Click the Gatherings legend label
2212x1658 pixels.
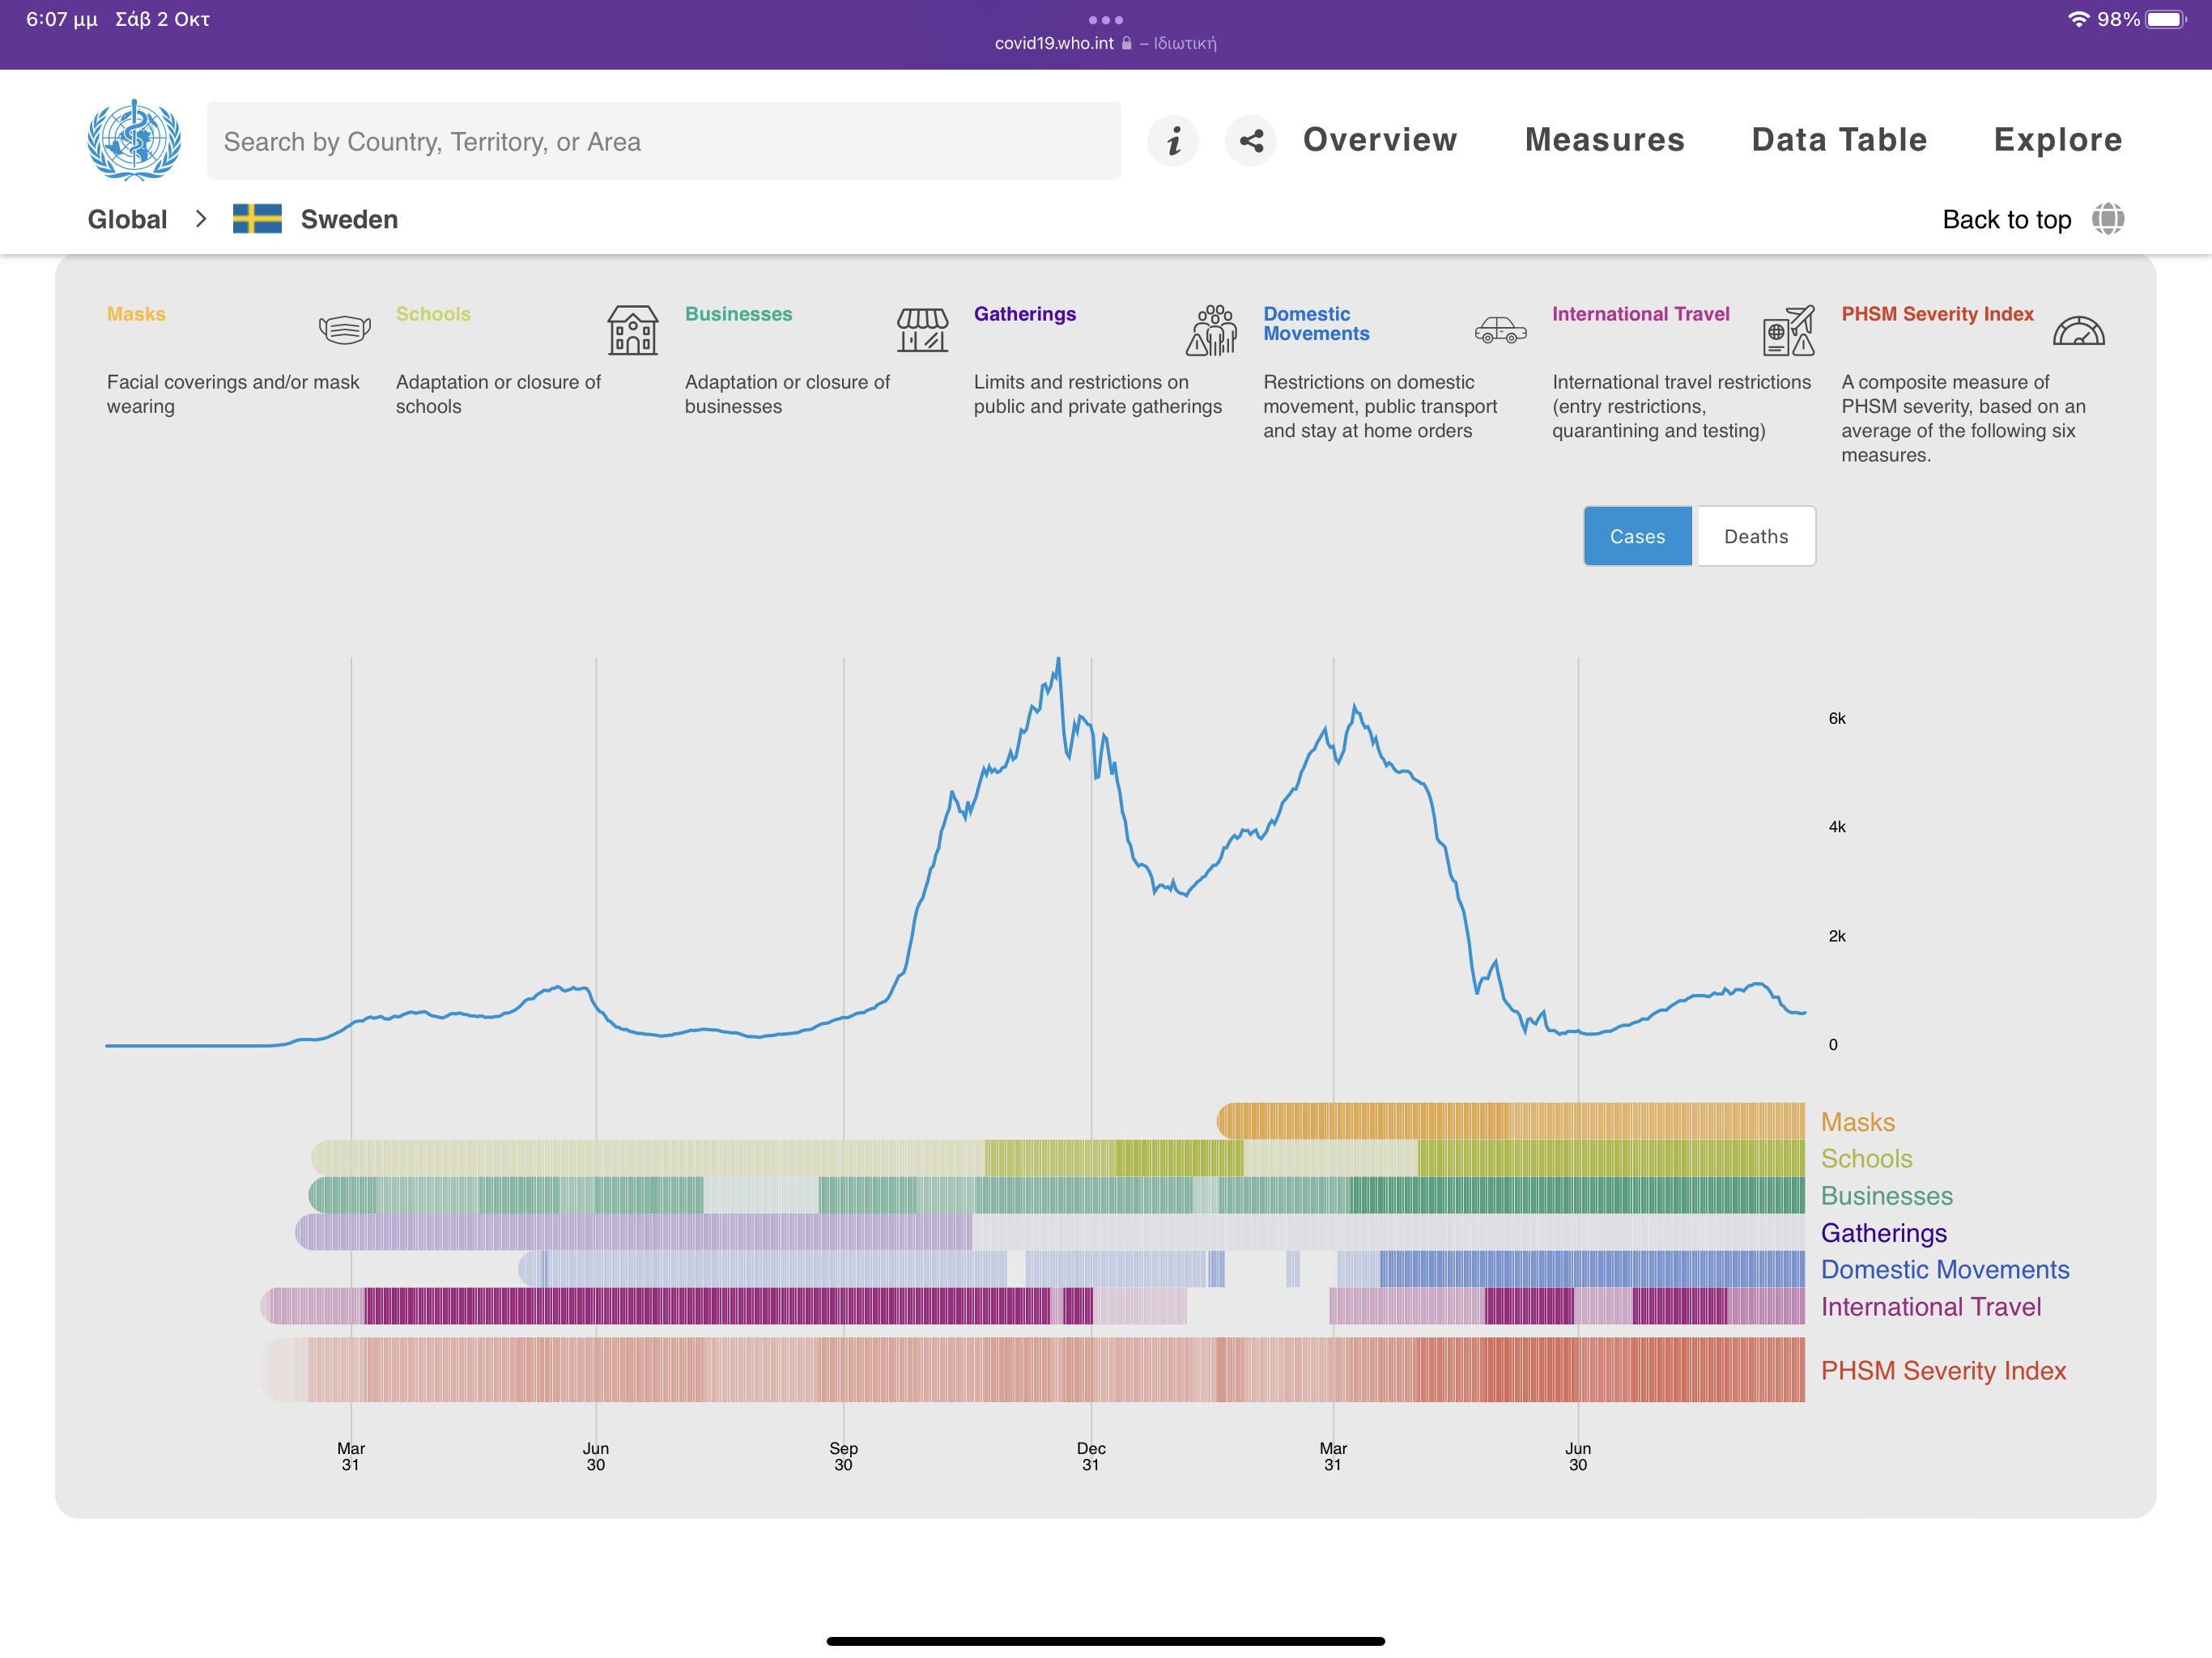click(1883, 1233)
